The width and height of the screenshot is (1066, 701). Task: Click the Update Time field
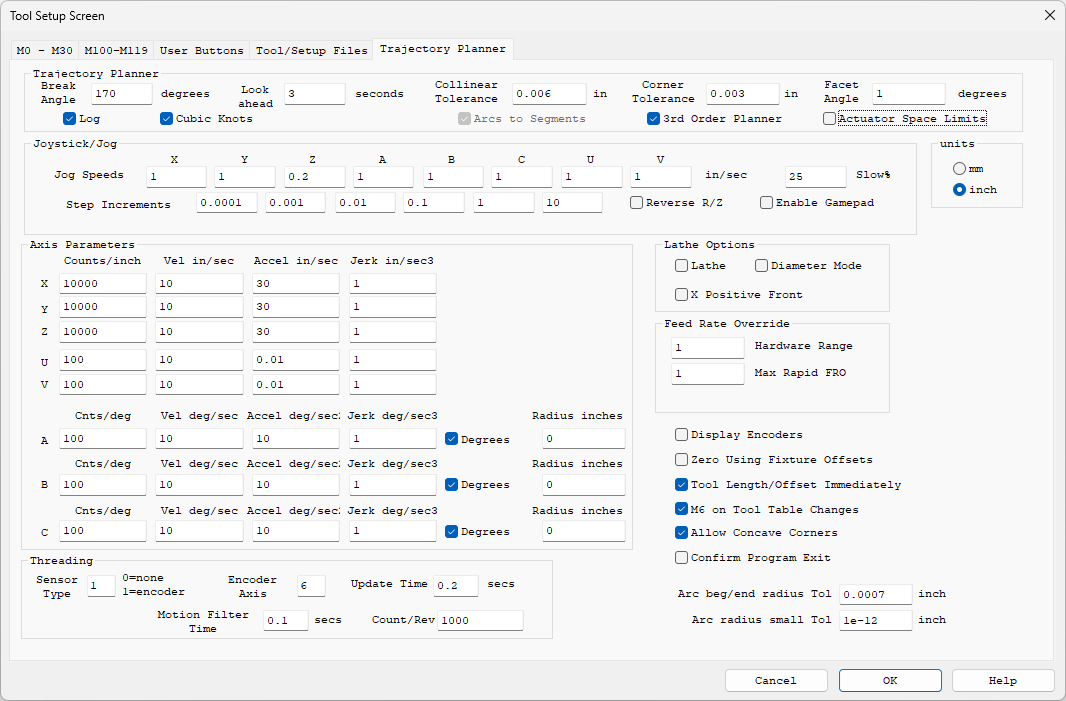click(456, 585)
